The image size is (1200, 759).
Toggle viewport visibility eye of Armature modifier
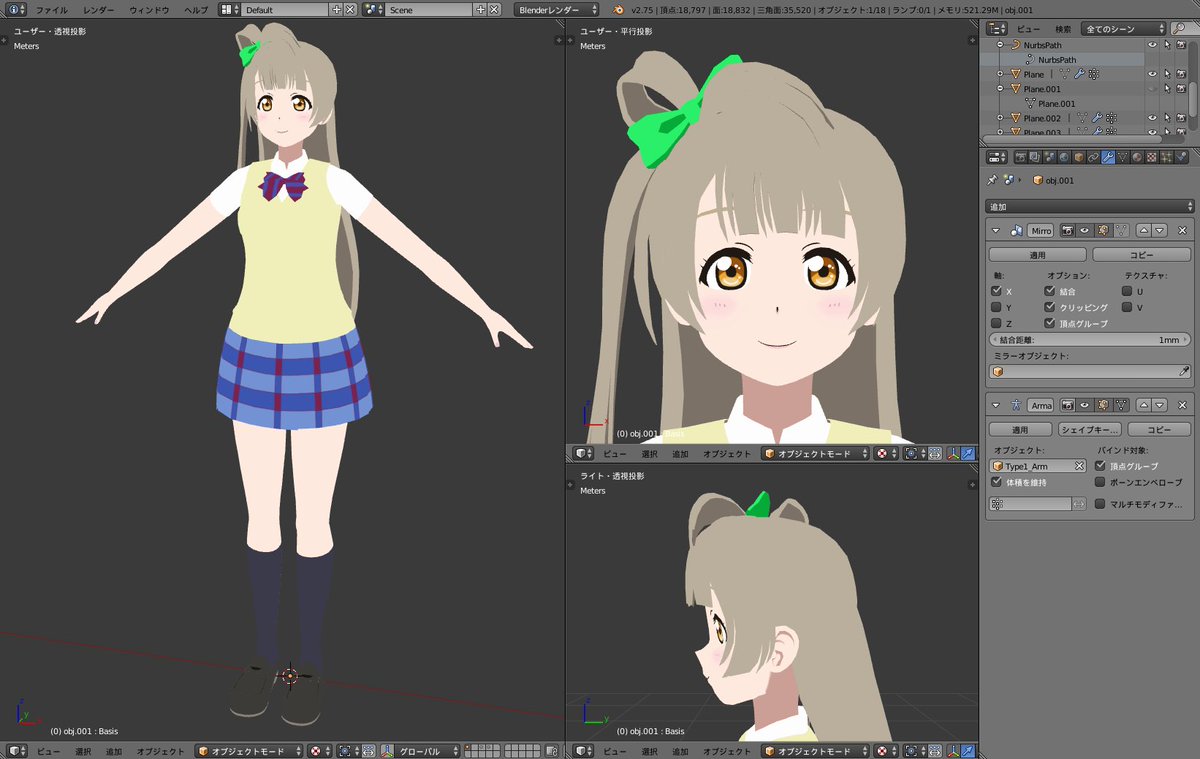[x=1085, y=405]
